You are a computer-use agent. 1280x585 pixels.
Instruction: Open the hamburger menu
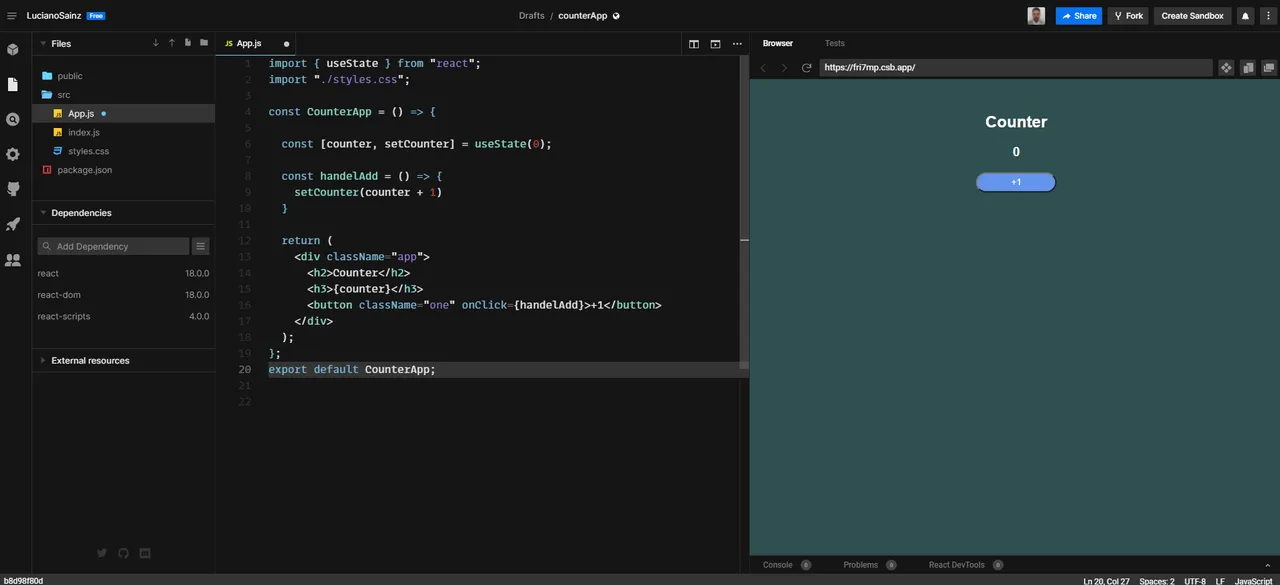tap(12, 16)
